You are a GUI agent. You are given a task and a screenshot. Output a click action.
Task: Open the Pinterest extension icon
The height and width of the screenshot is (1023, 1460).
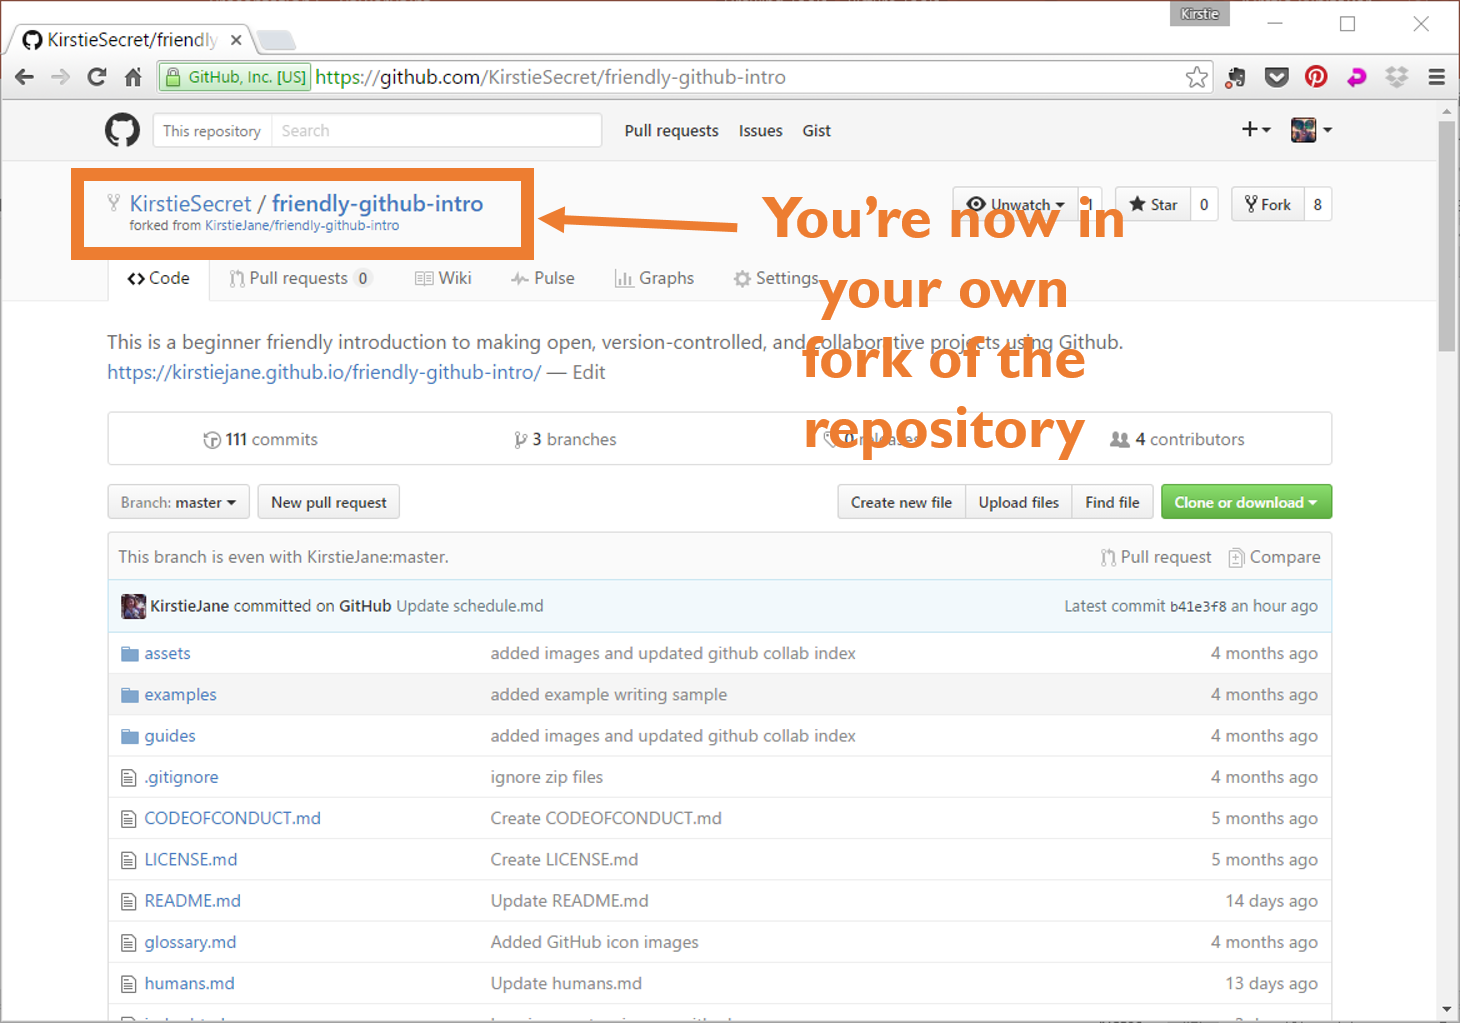1316,77
